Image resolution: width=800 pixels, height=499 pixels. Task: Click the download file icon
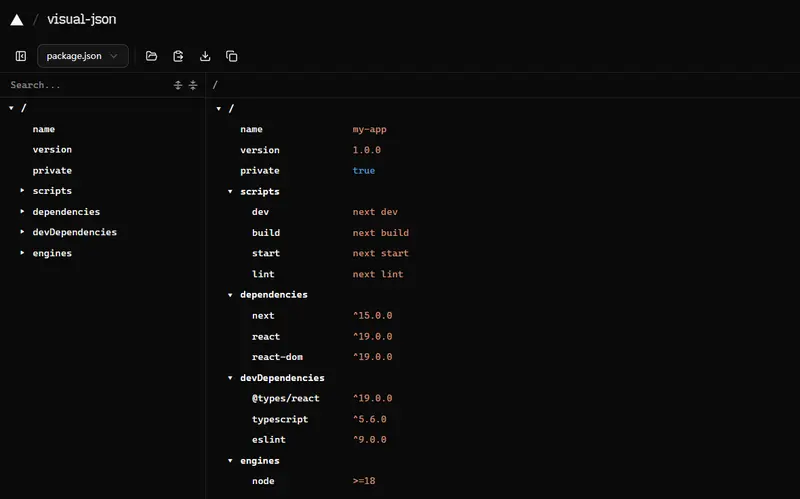(x=205, y=56)
